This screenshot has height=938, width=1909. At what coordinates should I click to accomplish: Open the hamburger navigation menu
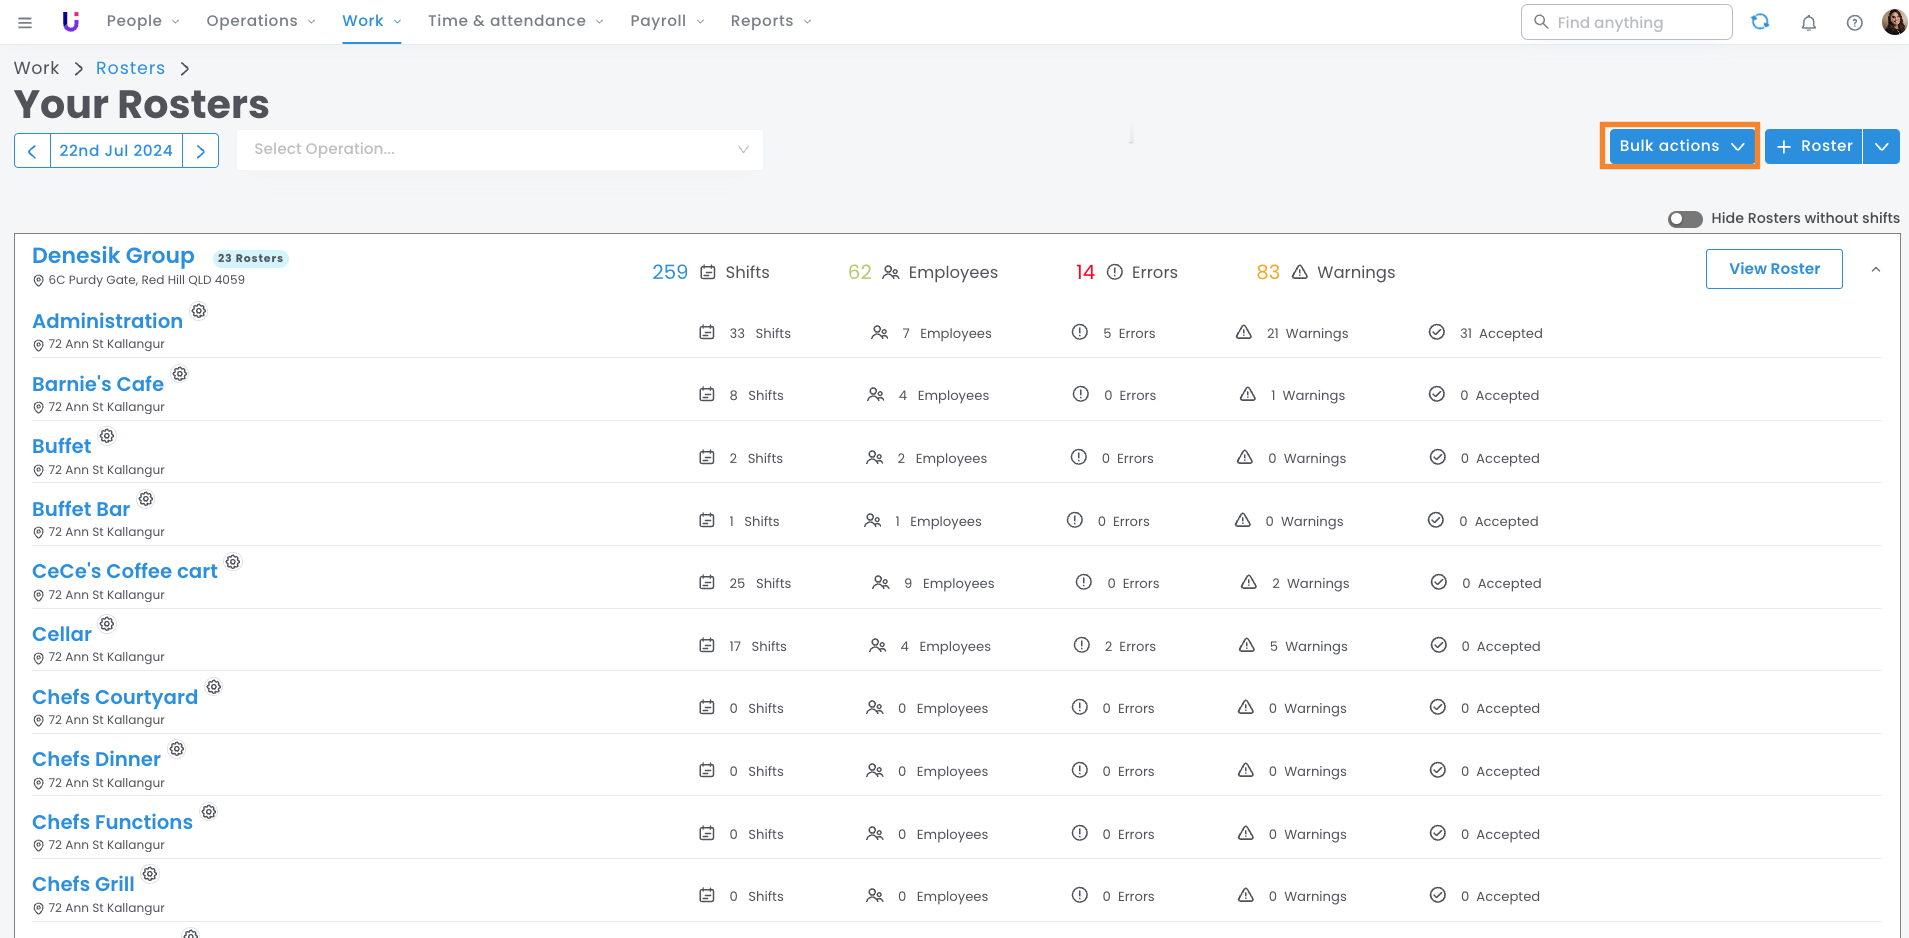click(25, 22)
